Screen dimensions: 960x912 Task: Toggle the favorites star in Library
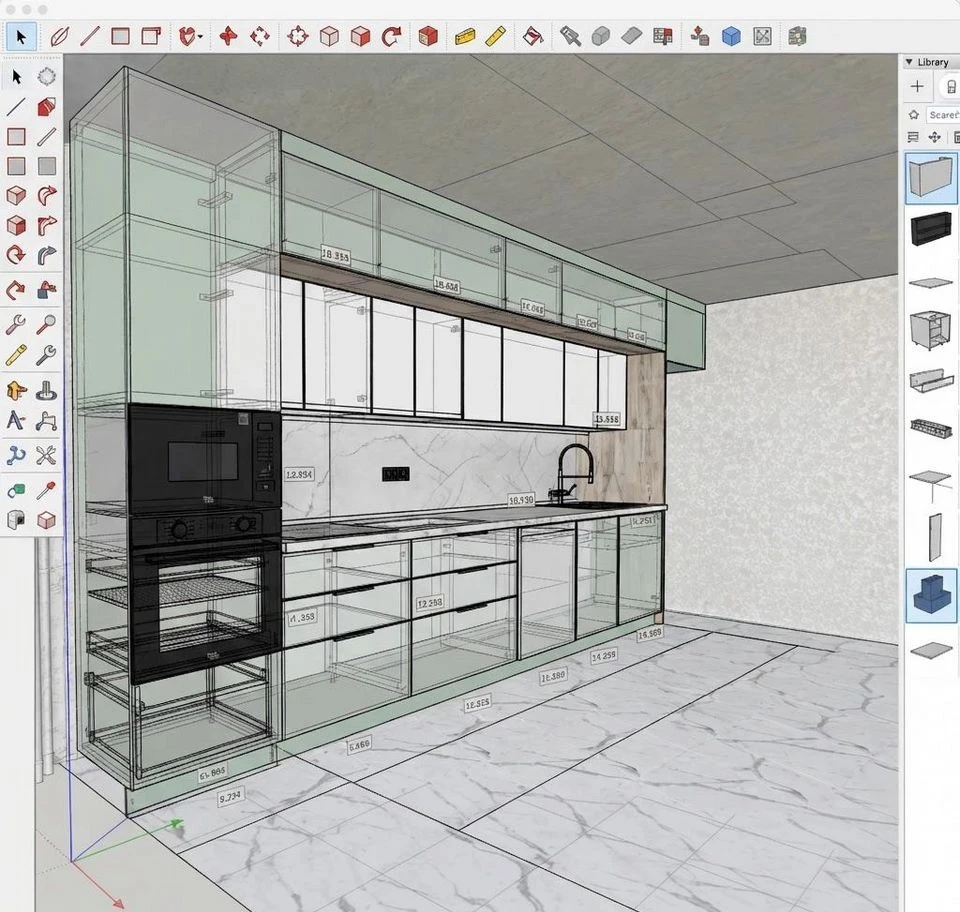[914, 114]
